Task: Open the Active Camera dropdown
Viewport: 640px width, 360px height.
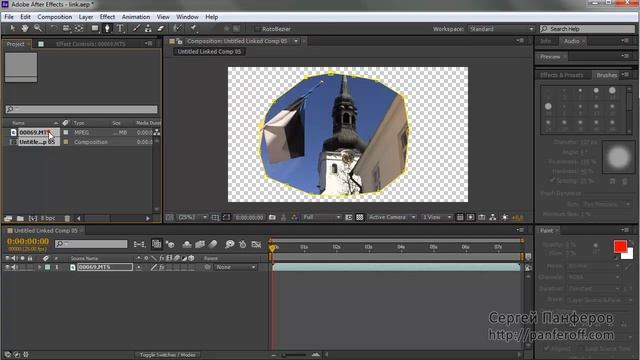Action: (x=392, y=218)
